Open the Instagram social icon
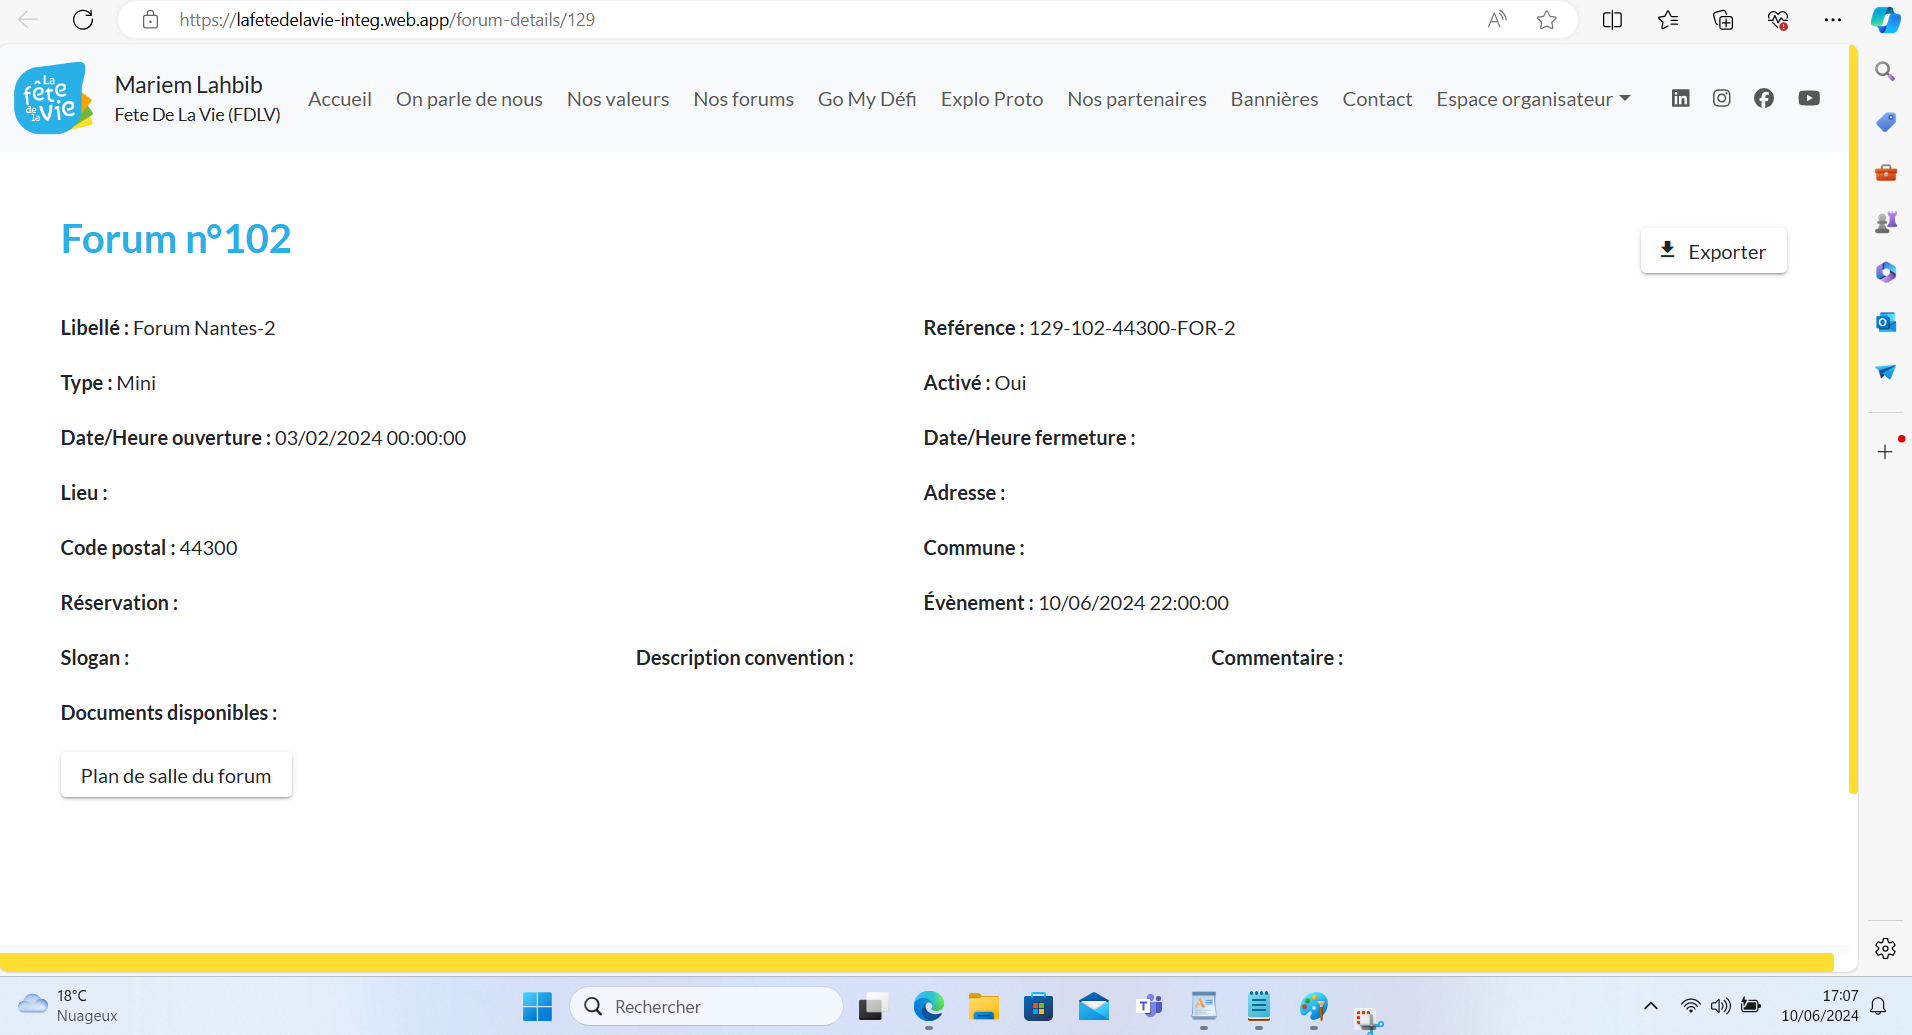Image resolution: width=1912 pixels, height=1035 pixels. [1721, 98]
